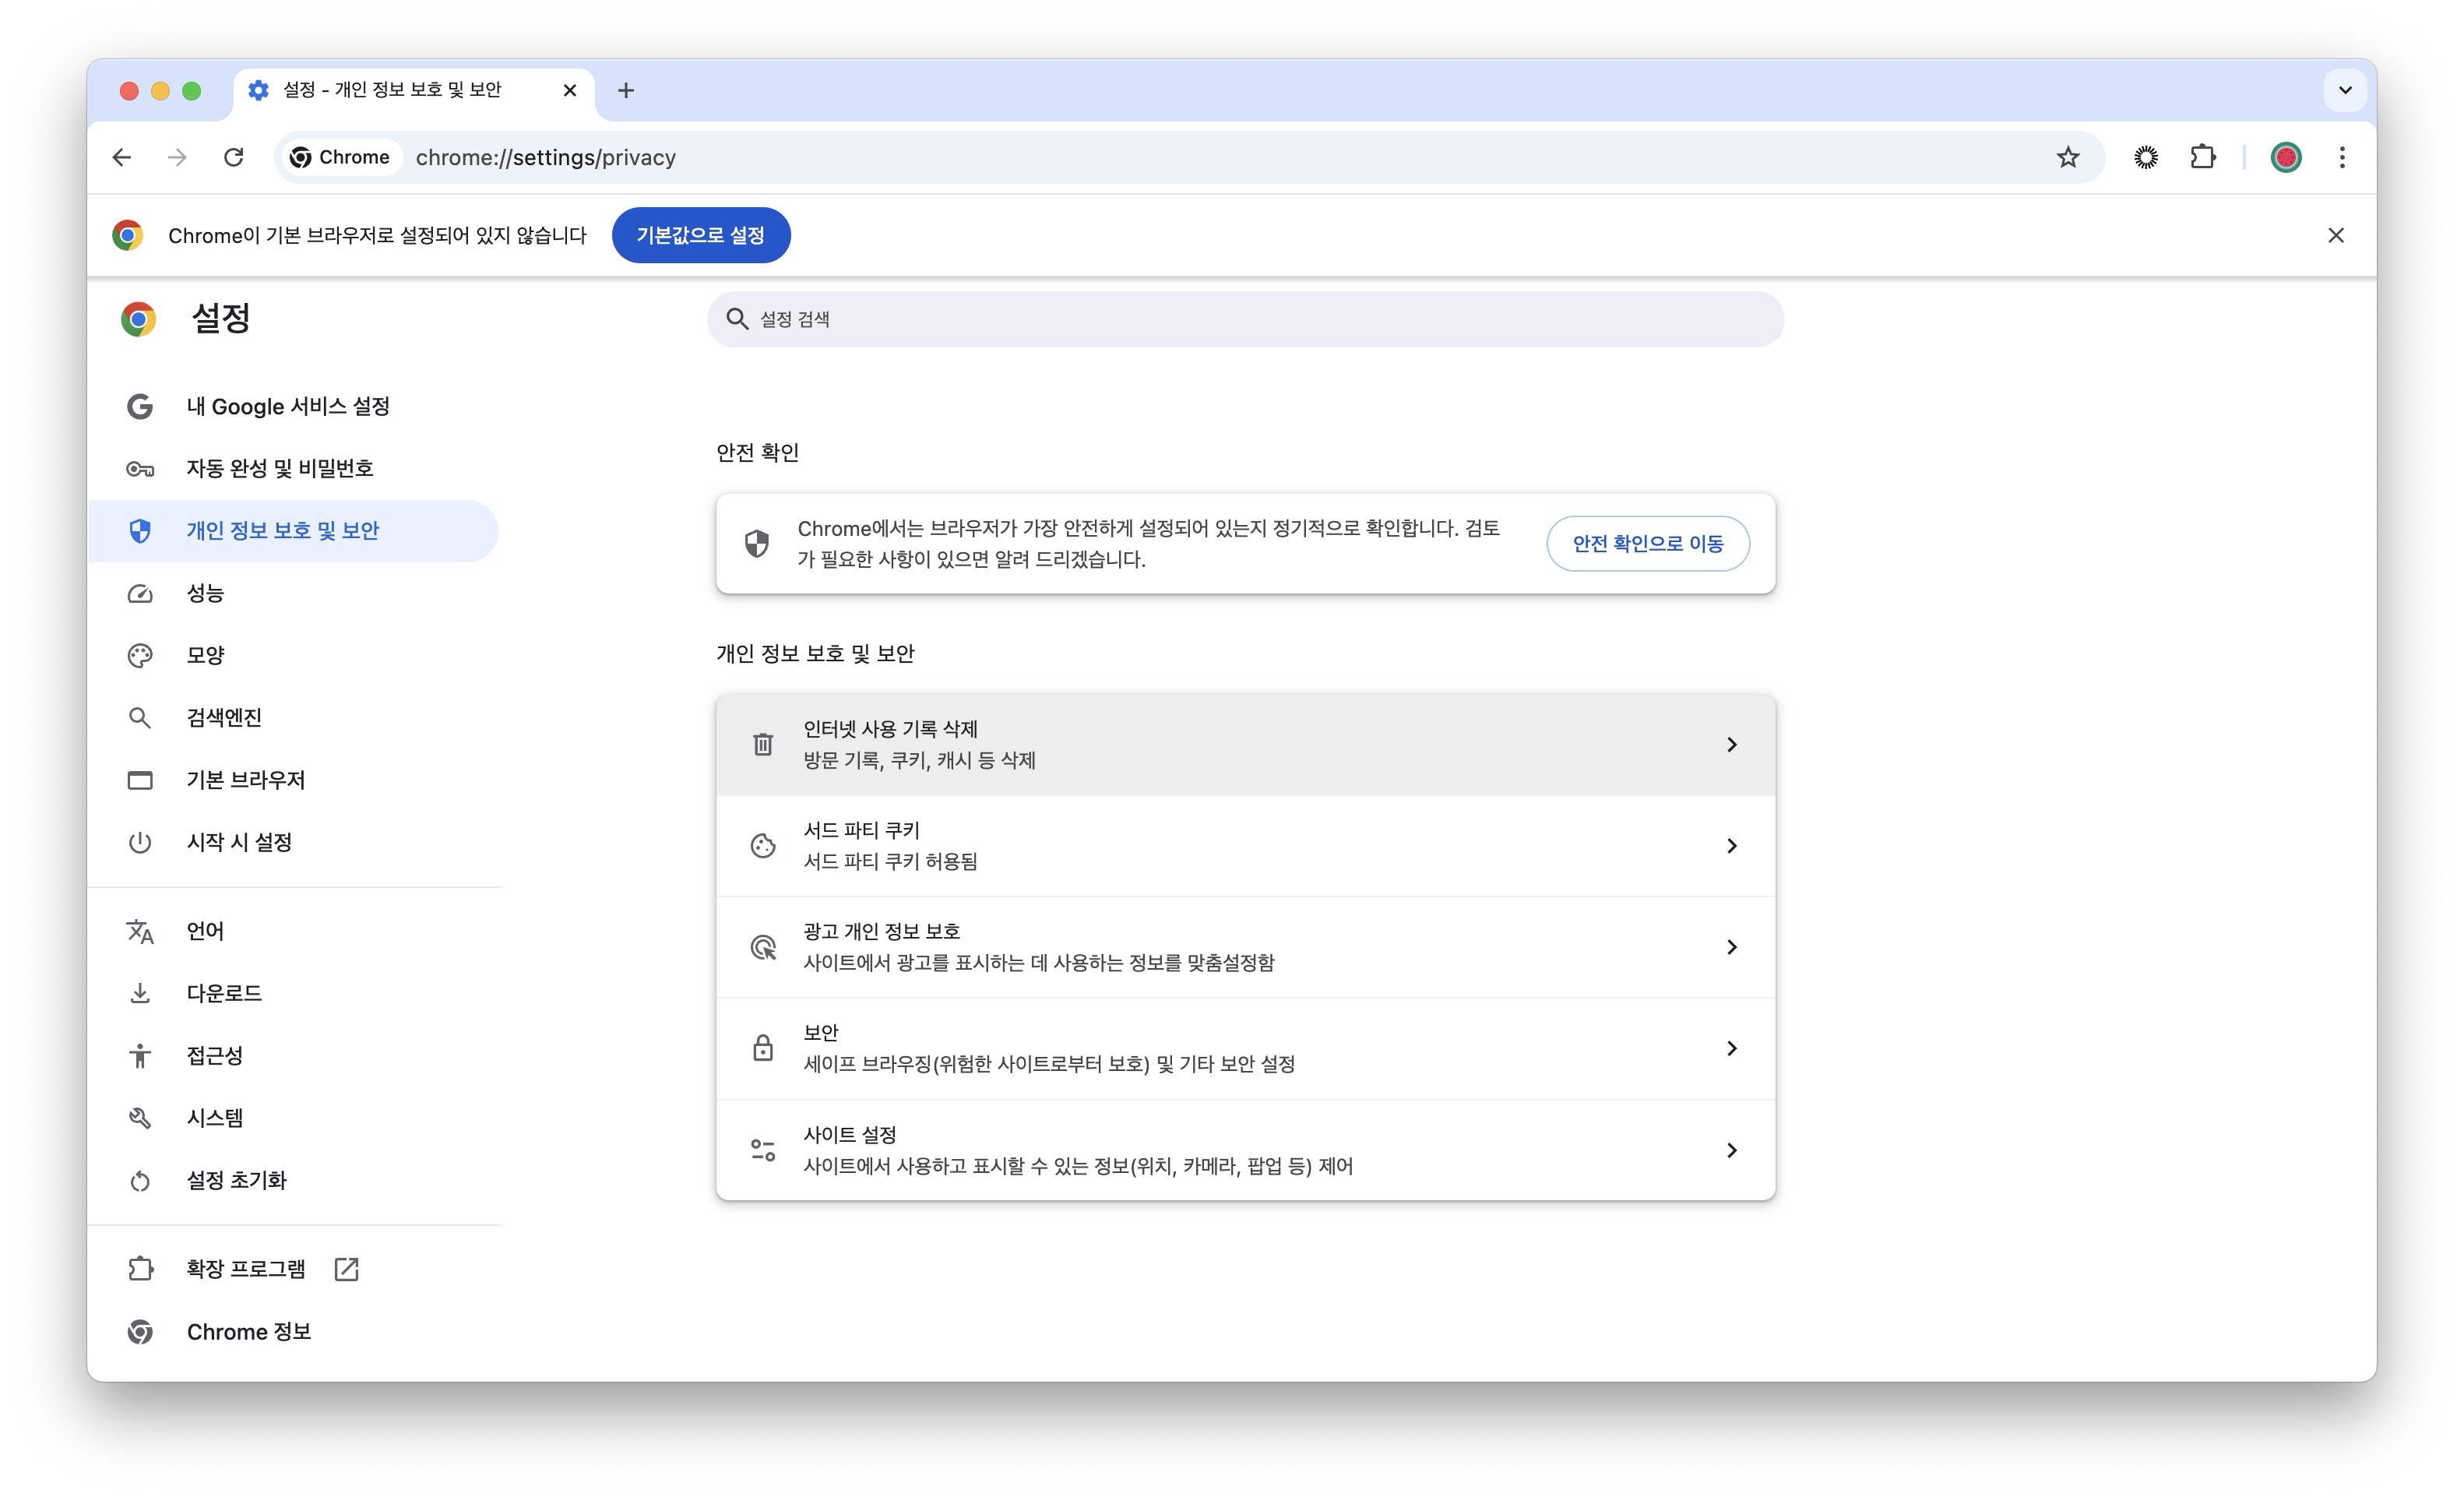Expand the tab search dropdown arrow
The width and height of the screenshot is (2464, 1497).
tap(2345, 90)
